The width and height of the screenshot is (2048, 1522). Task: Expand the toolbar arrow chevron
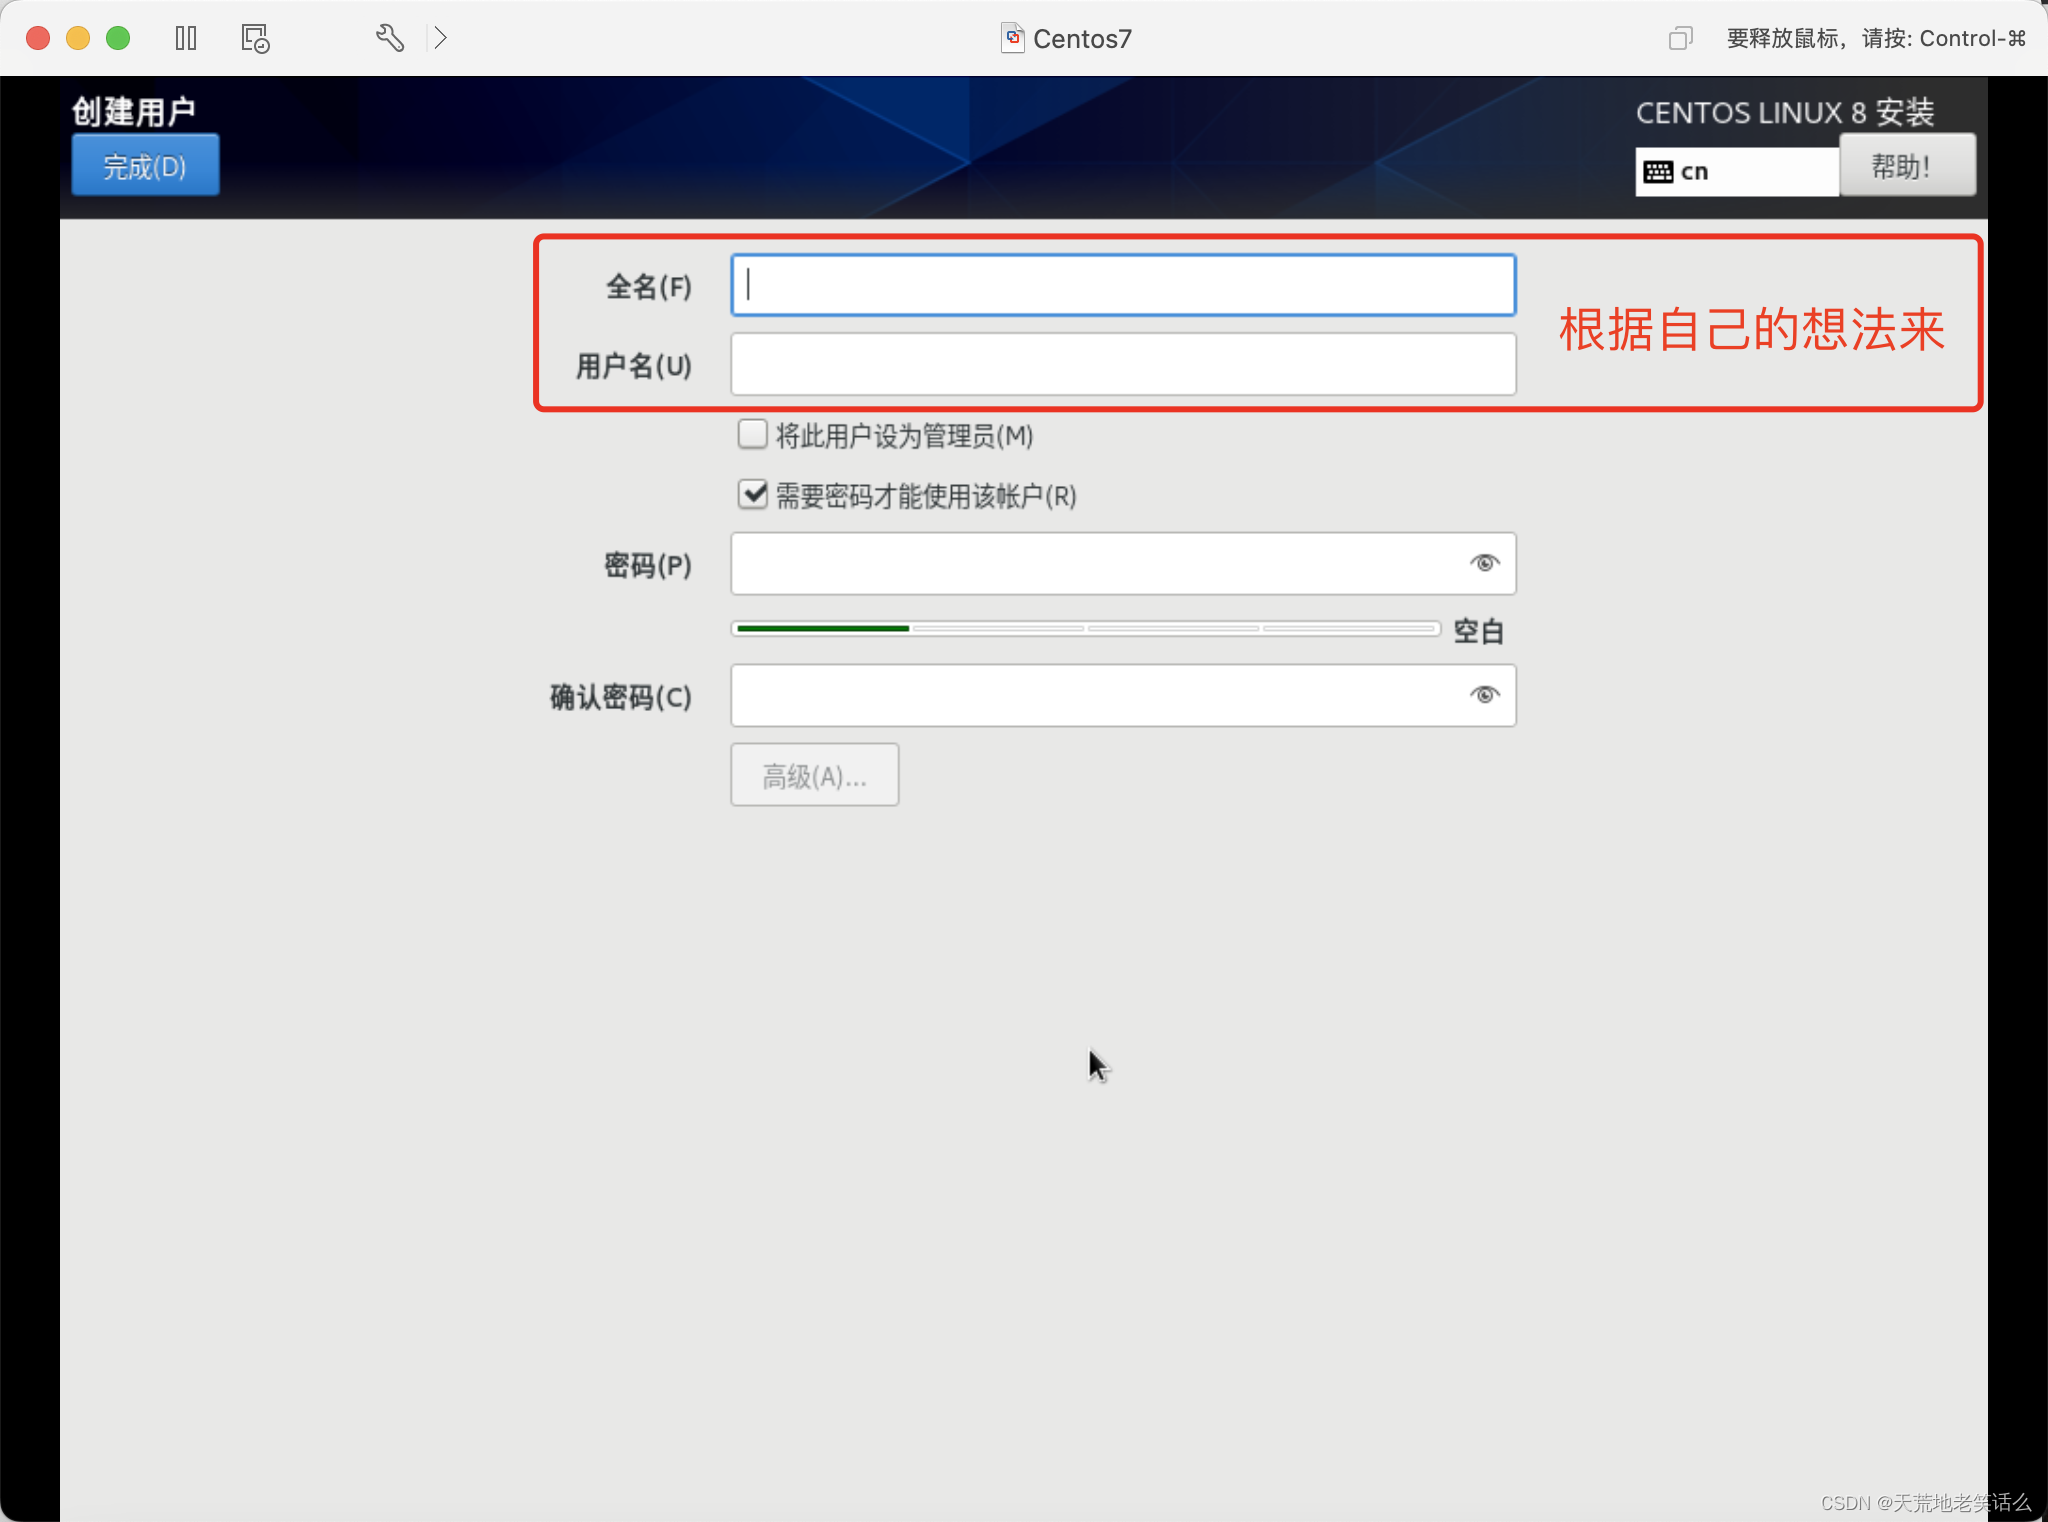pyautogui.click(x=440, y=38)
